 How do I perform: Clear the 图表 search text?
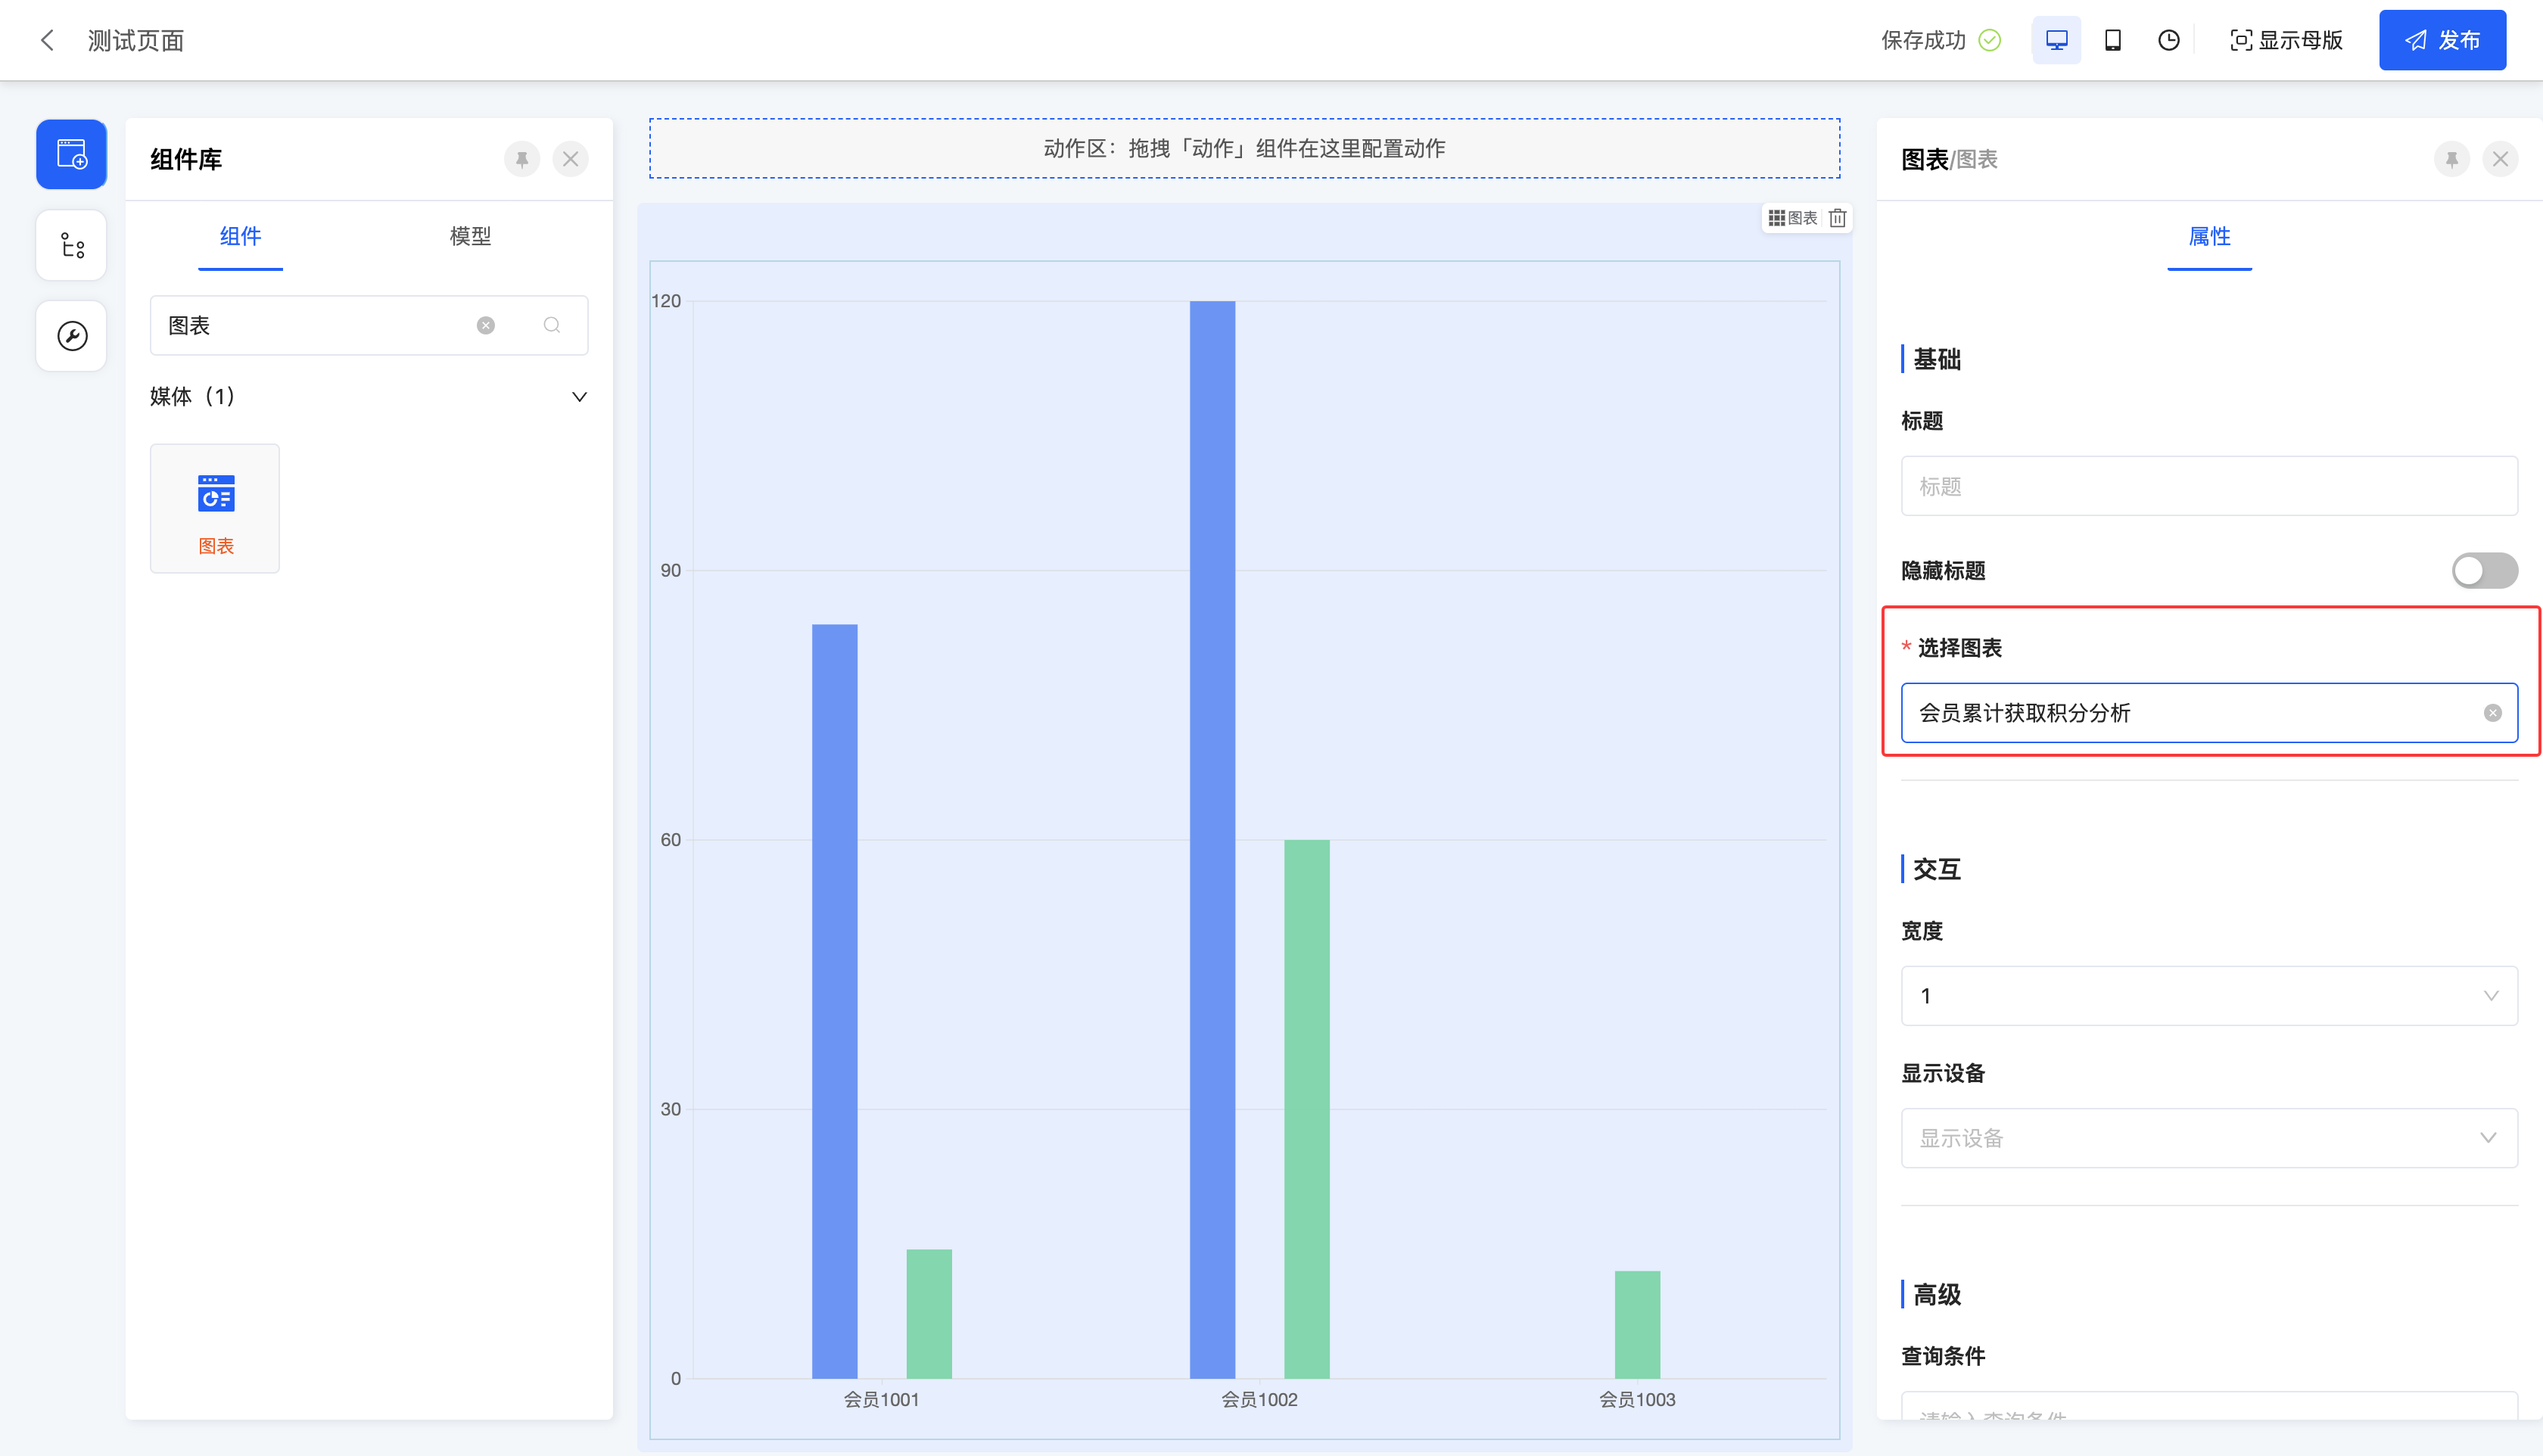(x=486, y=325)
